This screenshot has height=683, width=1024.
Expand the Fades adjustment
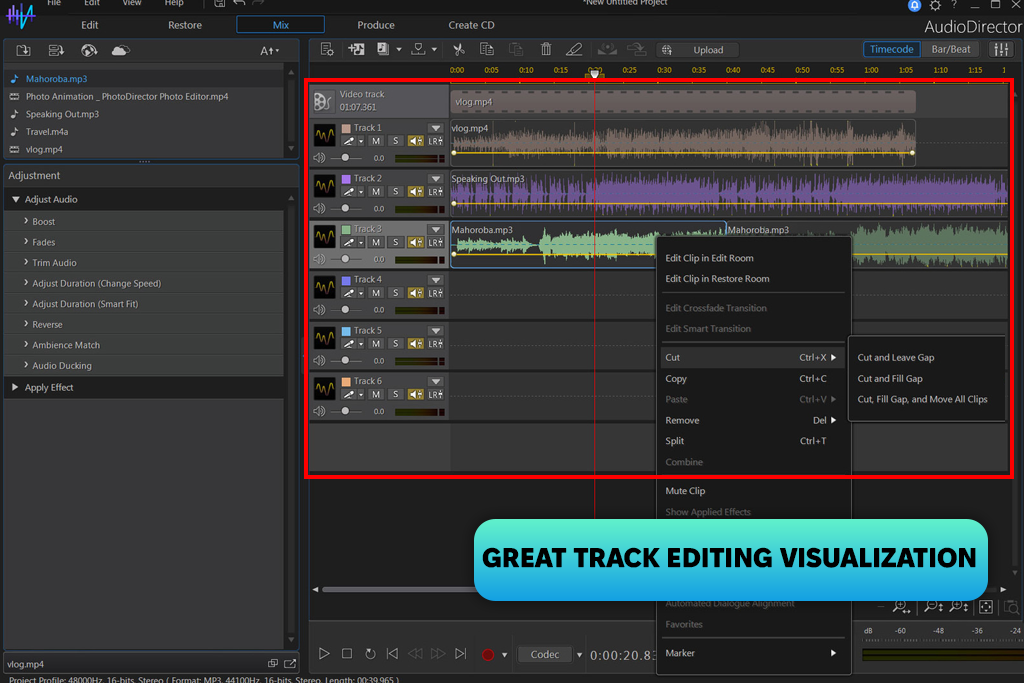point(26,242)
